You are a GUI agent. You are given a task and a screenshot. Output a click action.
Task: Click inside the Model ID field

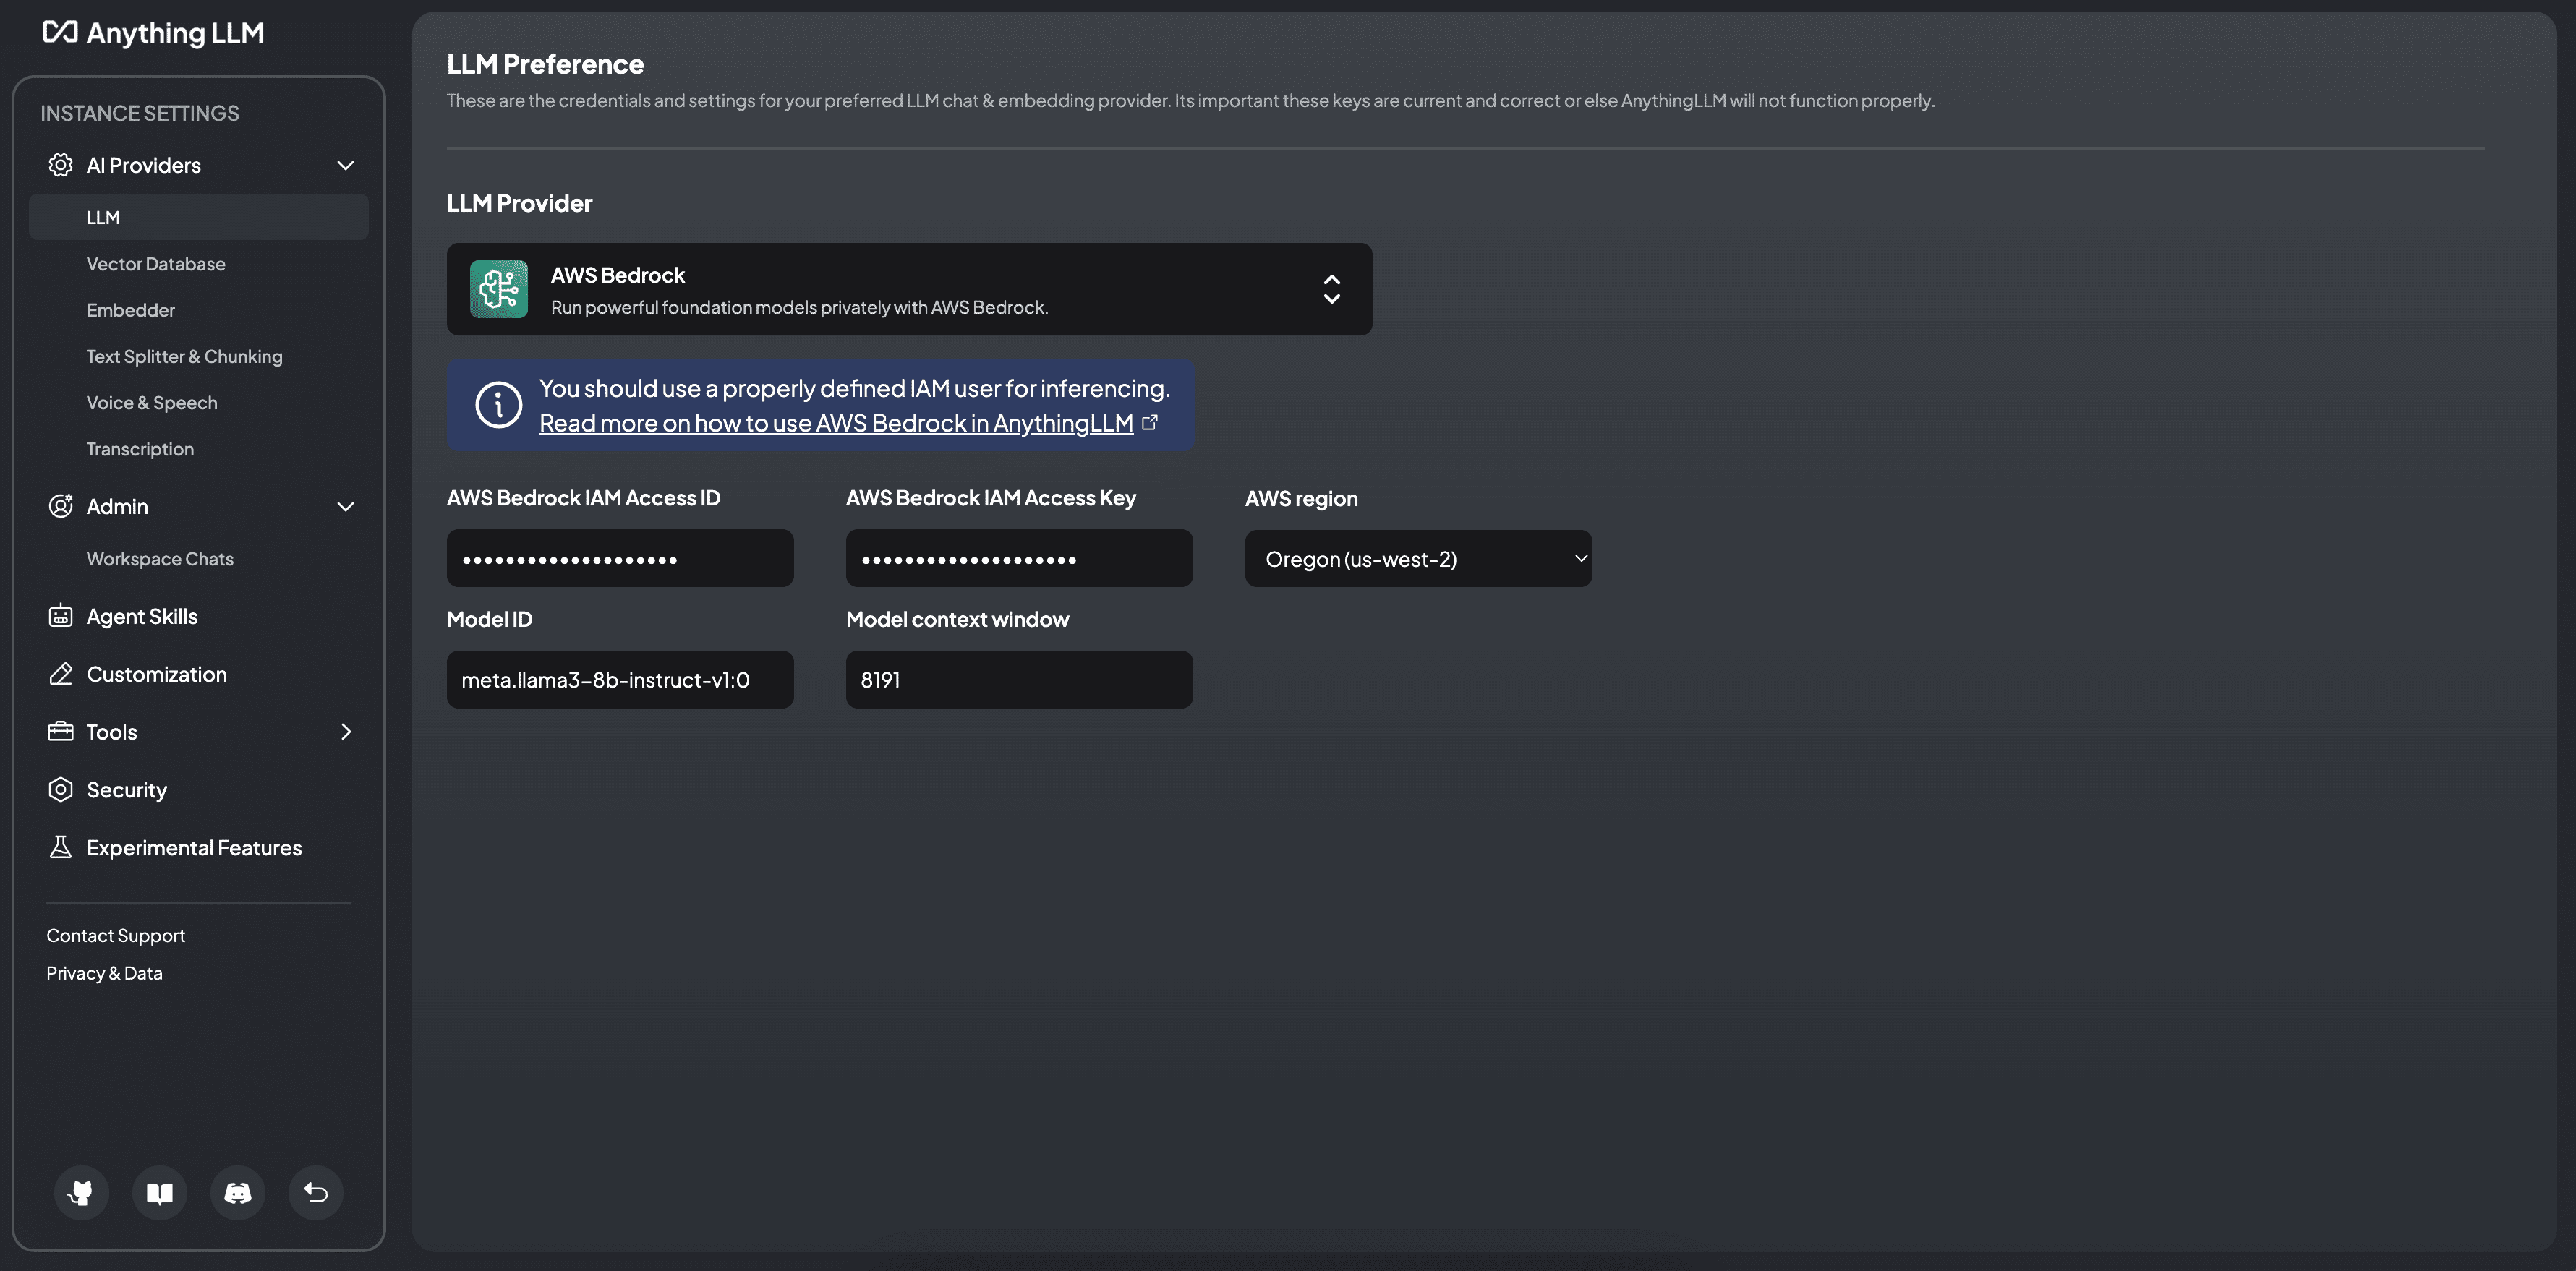pos(620,679)
